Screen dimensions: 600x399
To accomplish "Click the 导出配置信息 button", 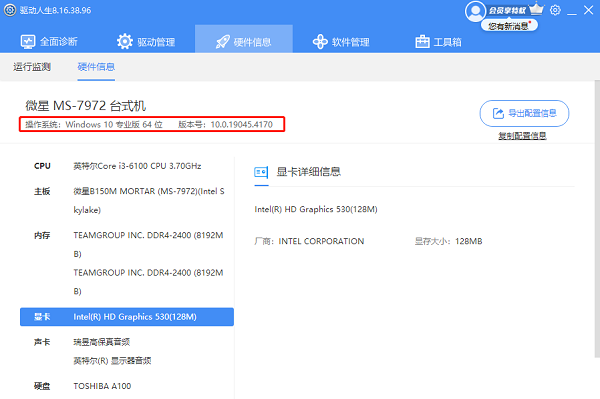I will 524,113.
